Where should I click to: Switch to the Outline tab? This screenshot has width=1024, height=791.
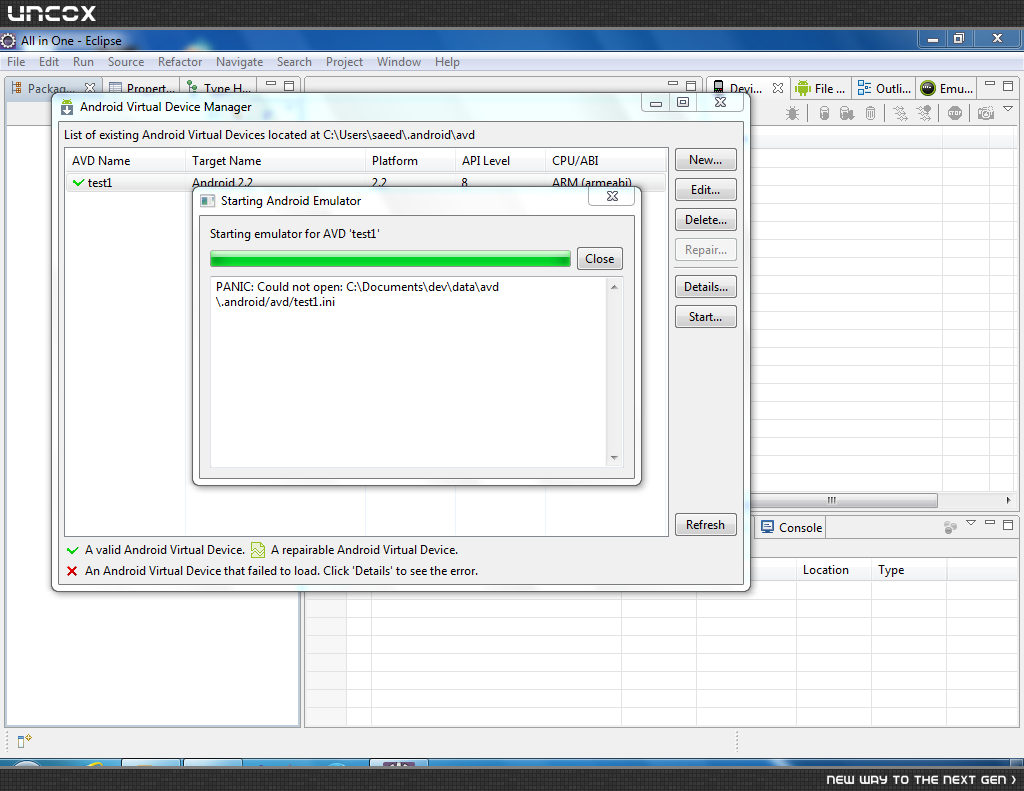(884, 88)
